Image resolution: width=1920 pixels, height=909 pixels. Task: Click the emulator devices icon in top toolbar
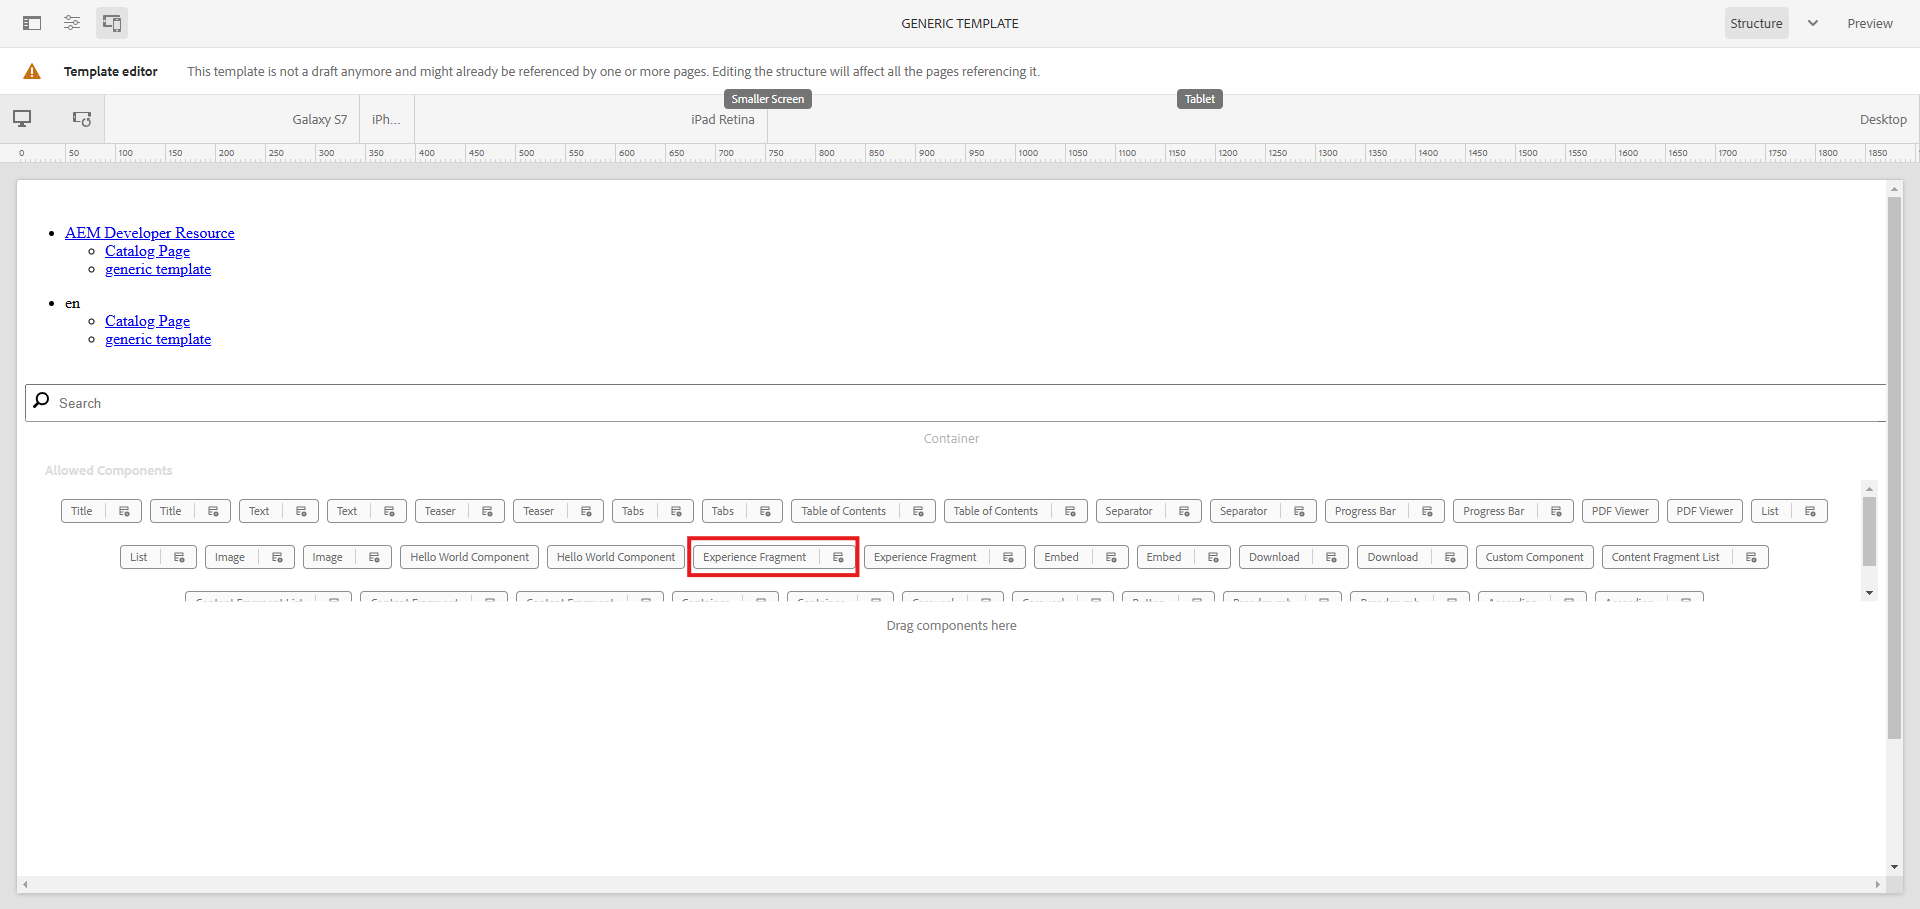coord(112,23)
